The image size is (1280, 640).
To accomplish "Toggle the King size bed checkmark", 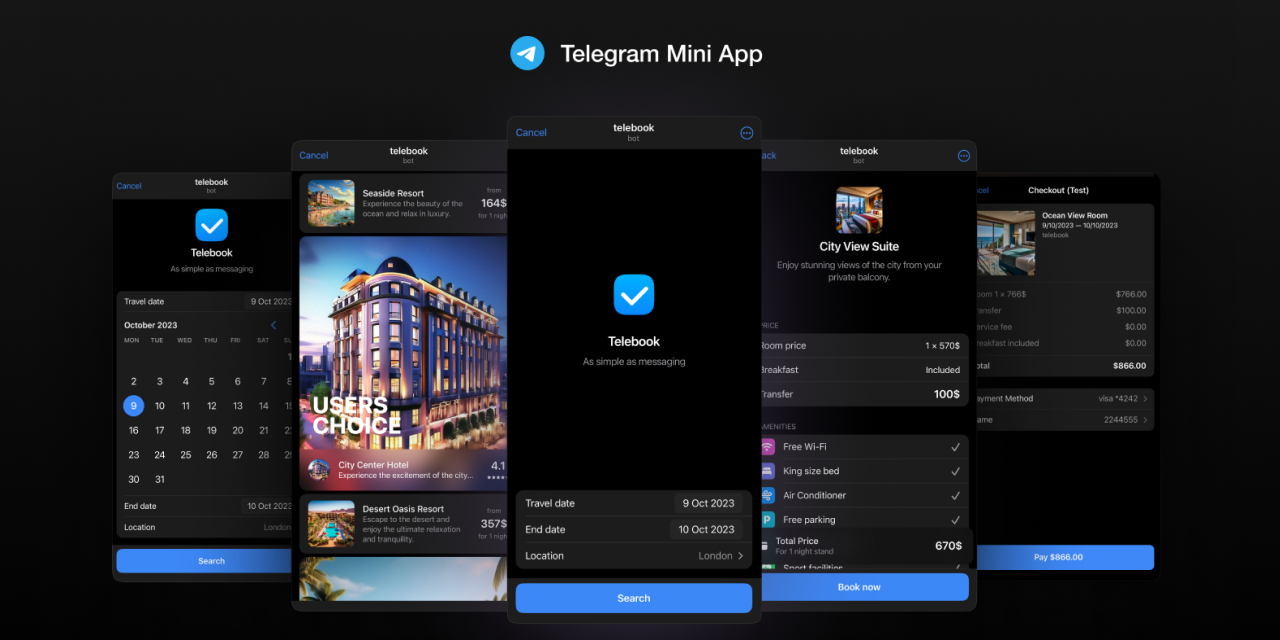I will pos(955,471).
